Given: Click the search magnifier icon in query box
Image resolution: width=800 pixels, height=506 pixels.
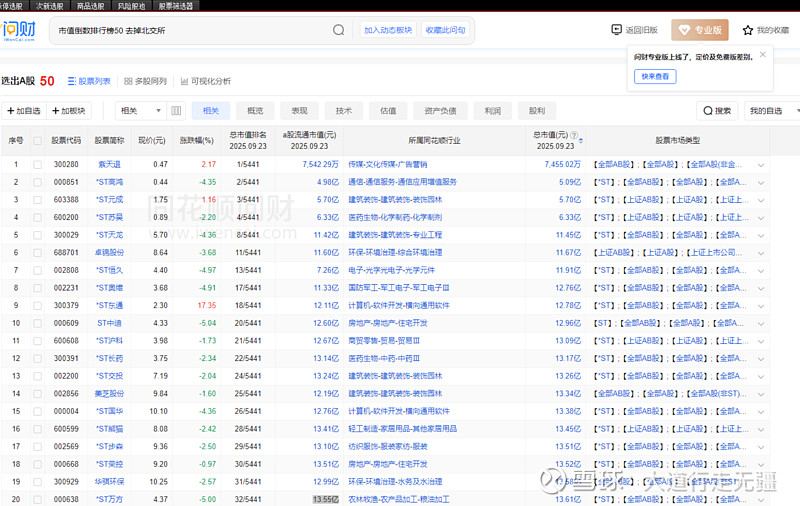Looking at the screenshot, I should (339, 30).
